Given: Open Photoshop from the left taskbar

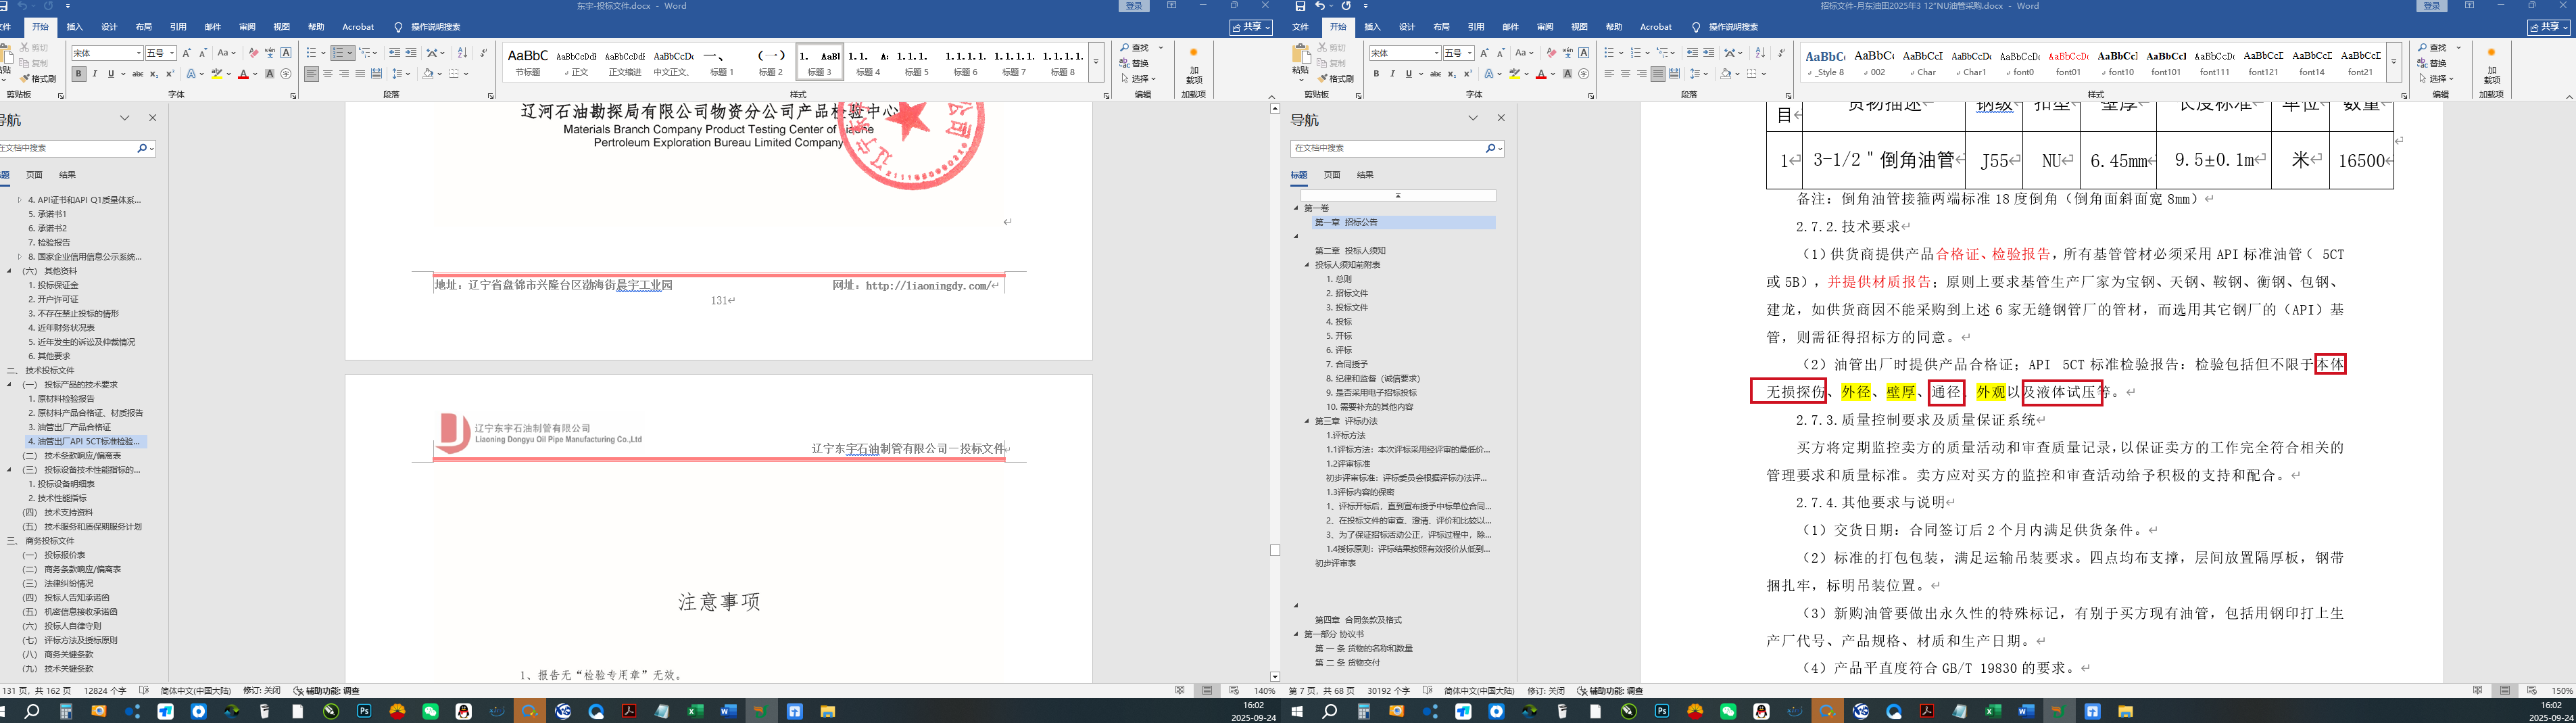Looking at the screenshot, I should point(364,711).
